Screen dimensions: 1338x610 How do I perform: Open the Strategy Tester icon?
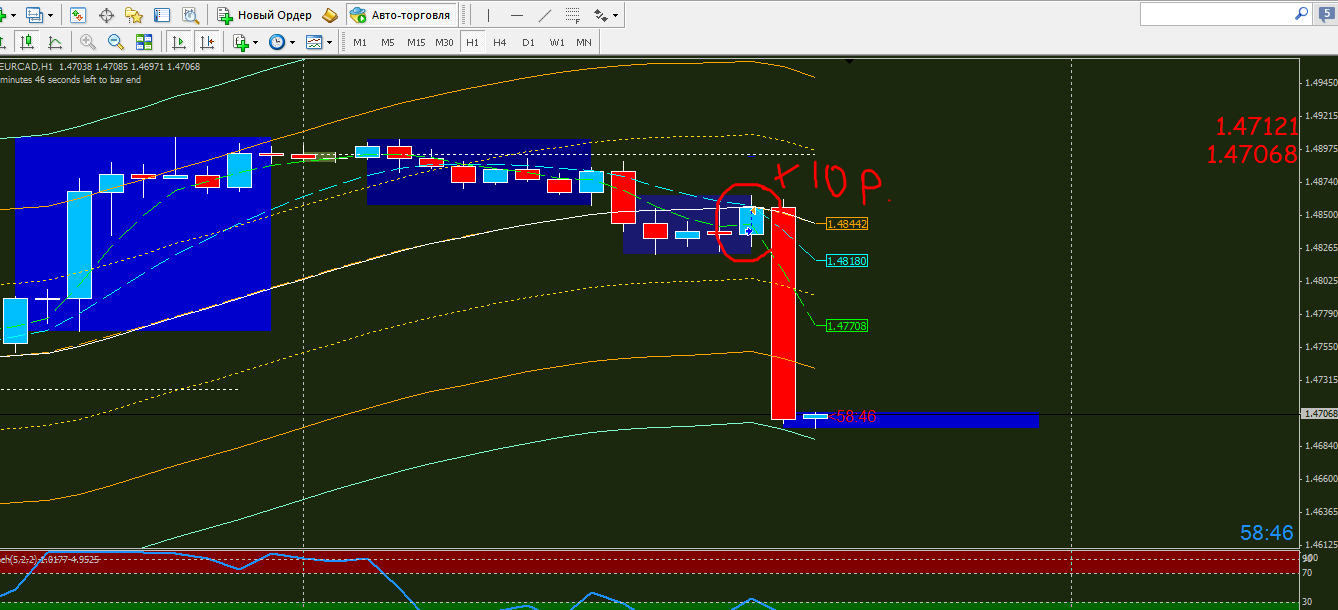click(x=190, y=15)
